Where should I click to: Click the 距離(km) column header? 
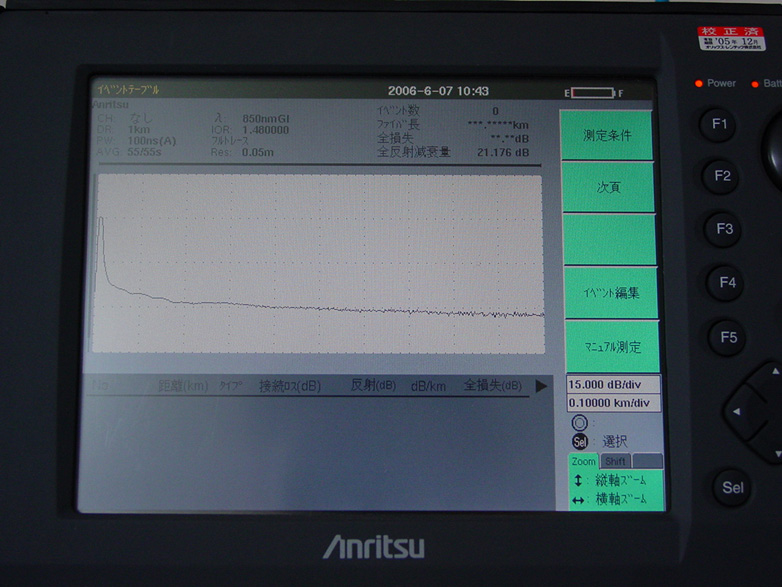coord(183,386)
